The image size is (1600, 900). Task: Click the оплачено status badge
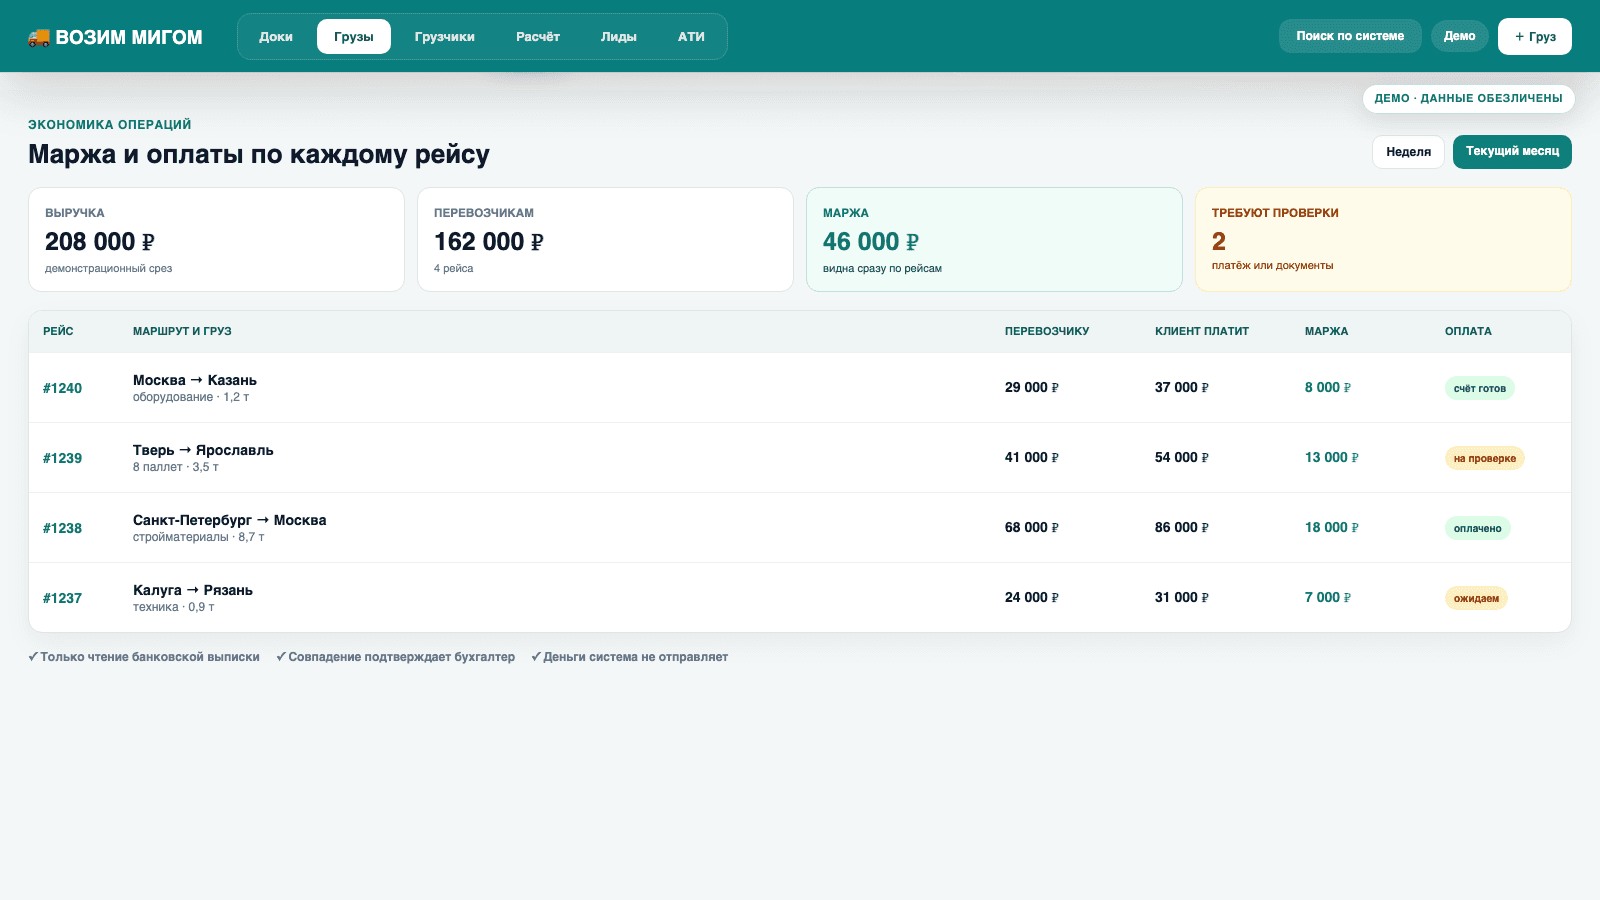[x=1477, y=528]
